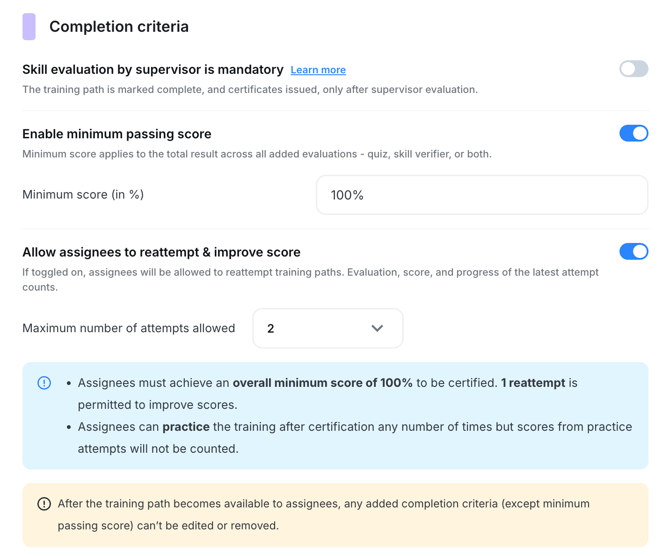Turn off the minimum passing score toggle
This screenshot has width=670, height=556.
tap(633, 133)
